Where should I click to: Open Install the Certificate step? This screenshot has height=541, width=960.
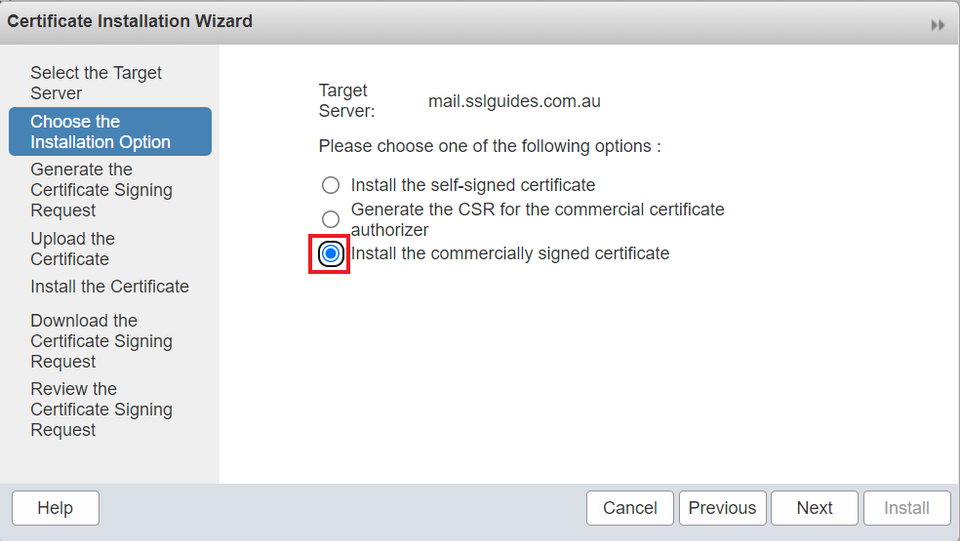(x=109, y=287)
